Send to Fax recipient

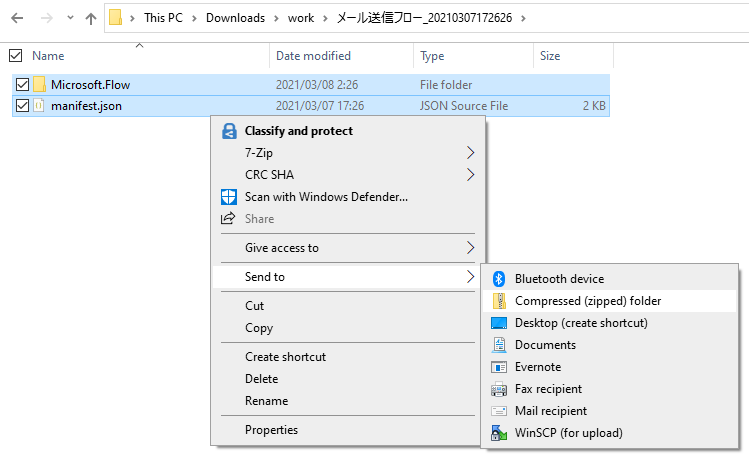tap(548, 389)
